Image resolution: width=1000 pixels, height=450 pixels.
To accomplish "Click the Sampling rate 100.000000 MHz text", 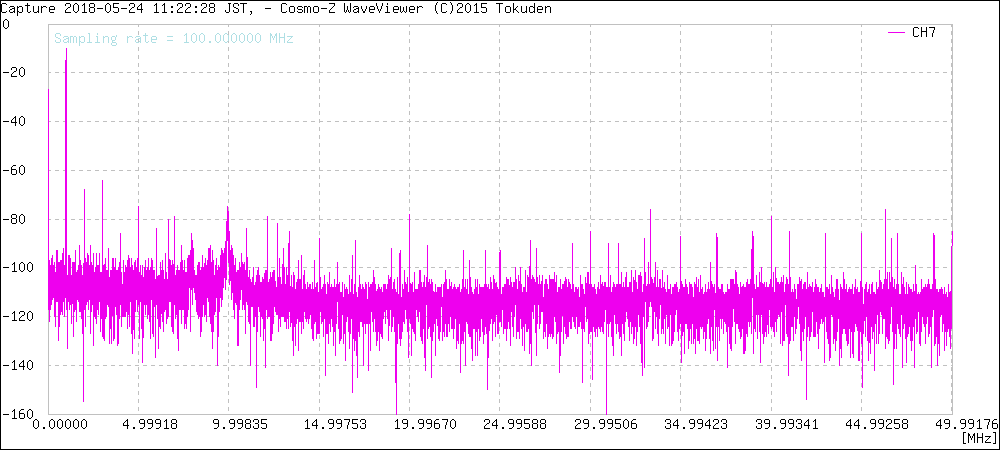I will [x=173, y=39].
